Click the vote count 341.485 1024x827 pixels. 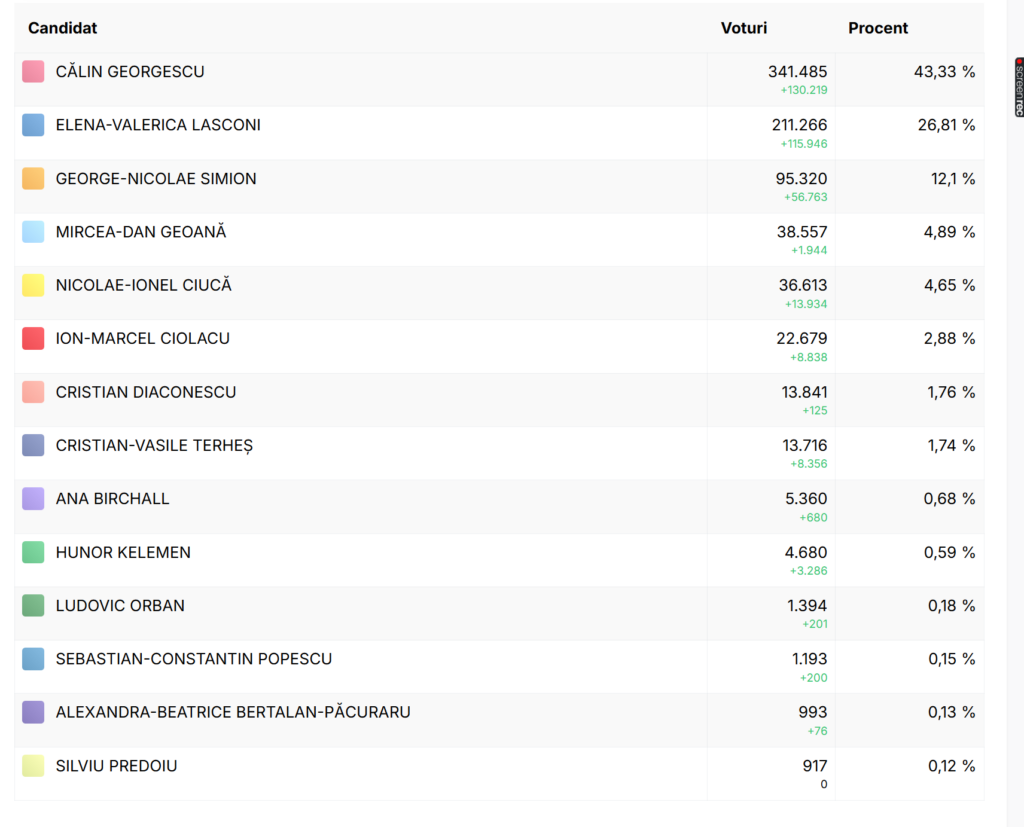[x=797, y=71]
